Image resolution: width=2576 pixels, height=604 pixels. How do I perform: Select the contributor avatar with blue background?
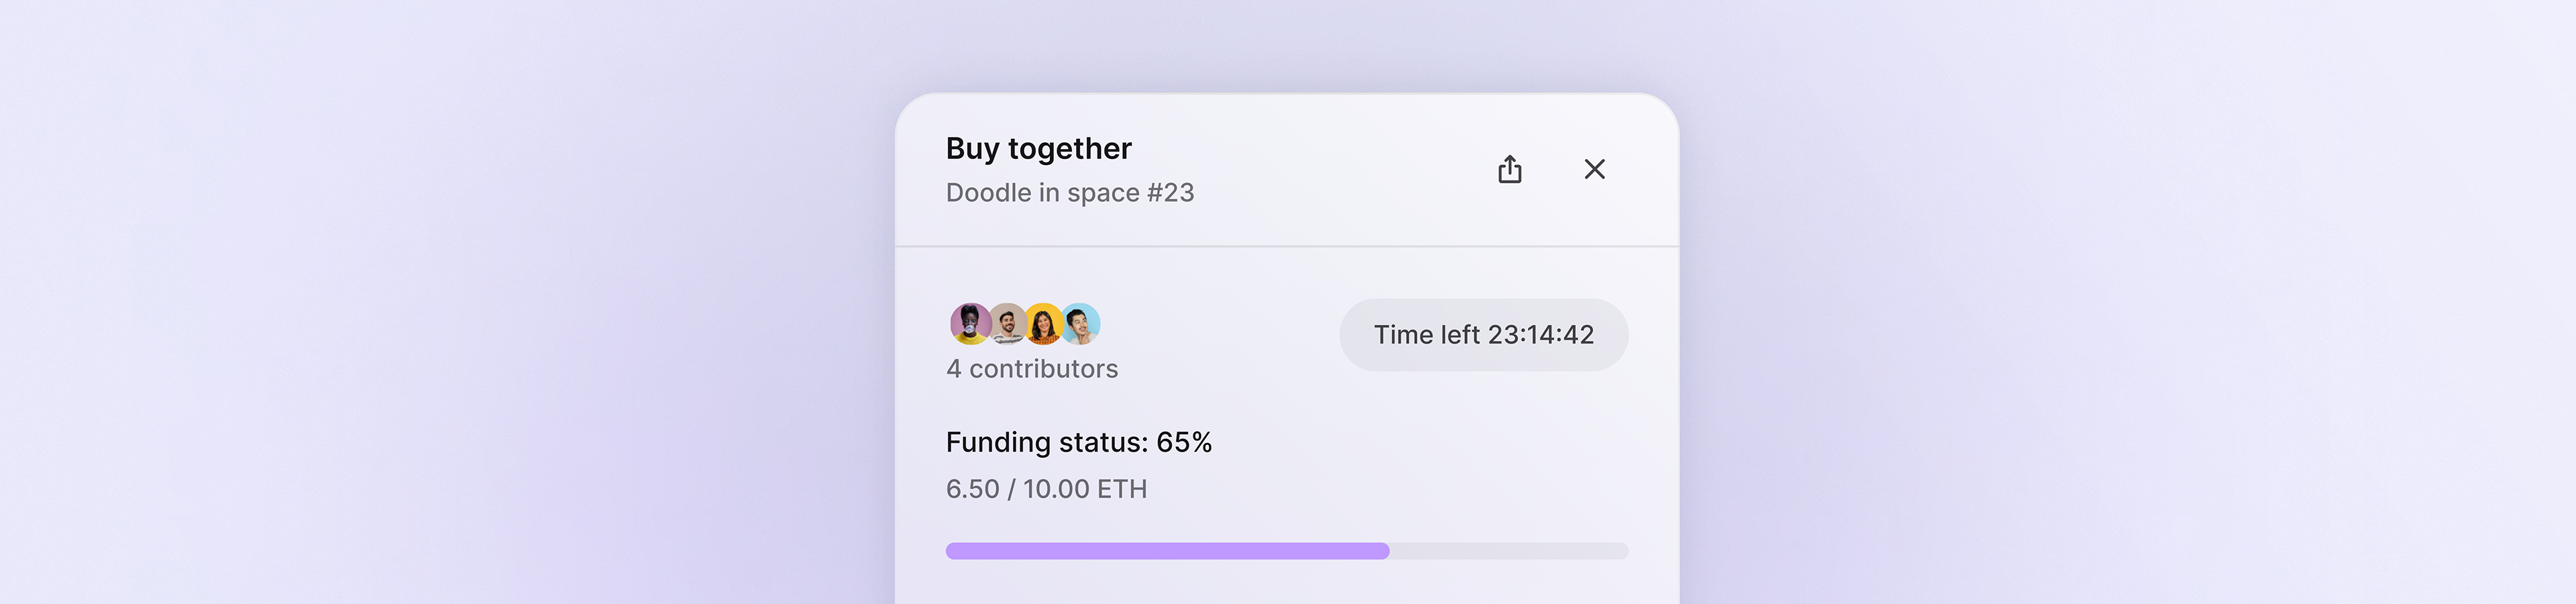point(1081,323)
